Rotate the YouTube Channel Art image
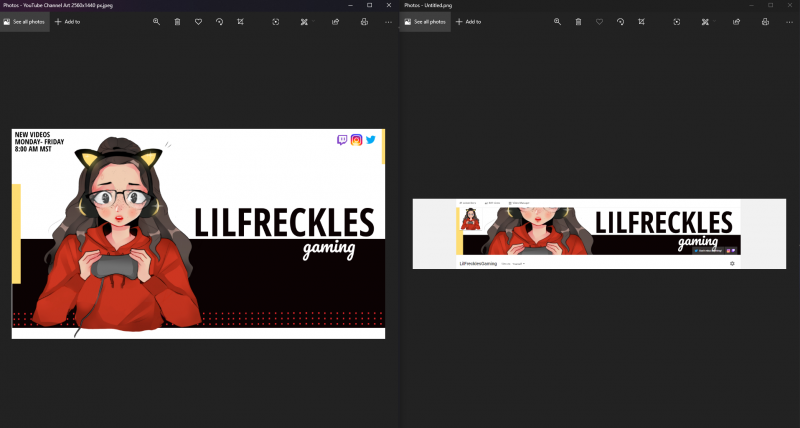Image resolution: width=800 pixels, height=428 pixels. (x=219, y=21)
